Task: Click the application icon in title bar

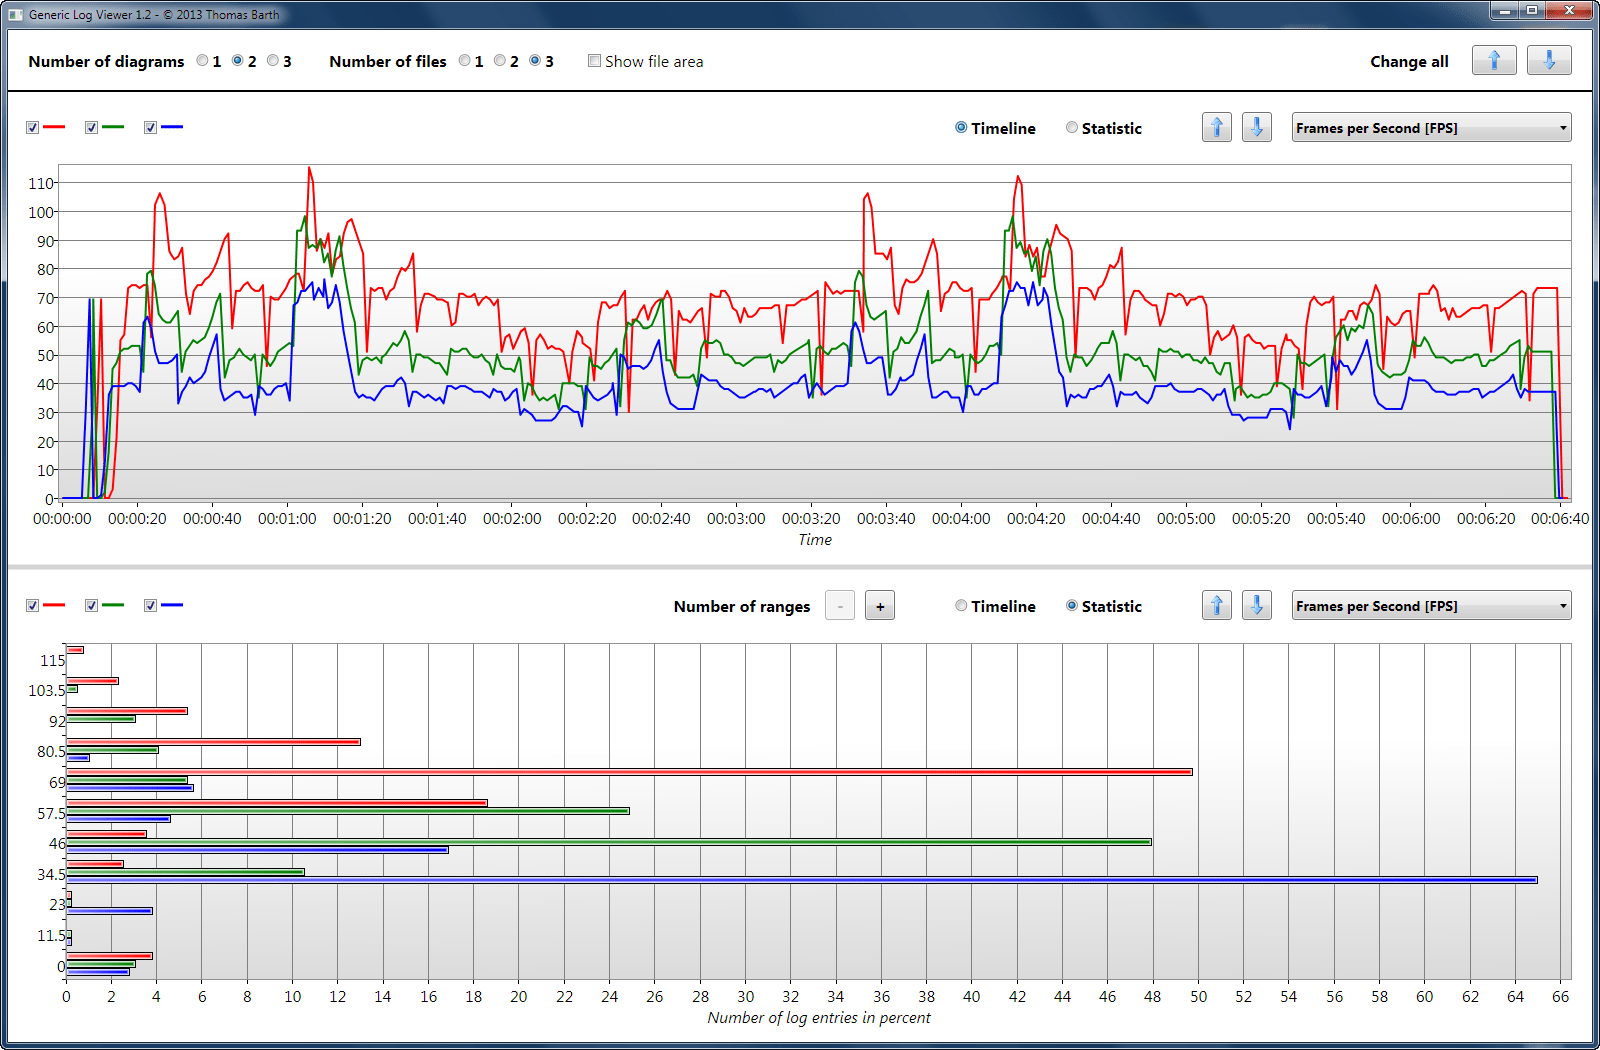Action: point(15,14)
